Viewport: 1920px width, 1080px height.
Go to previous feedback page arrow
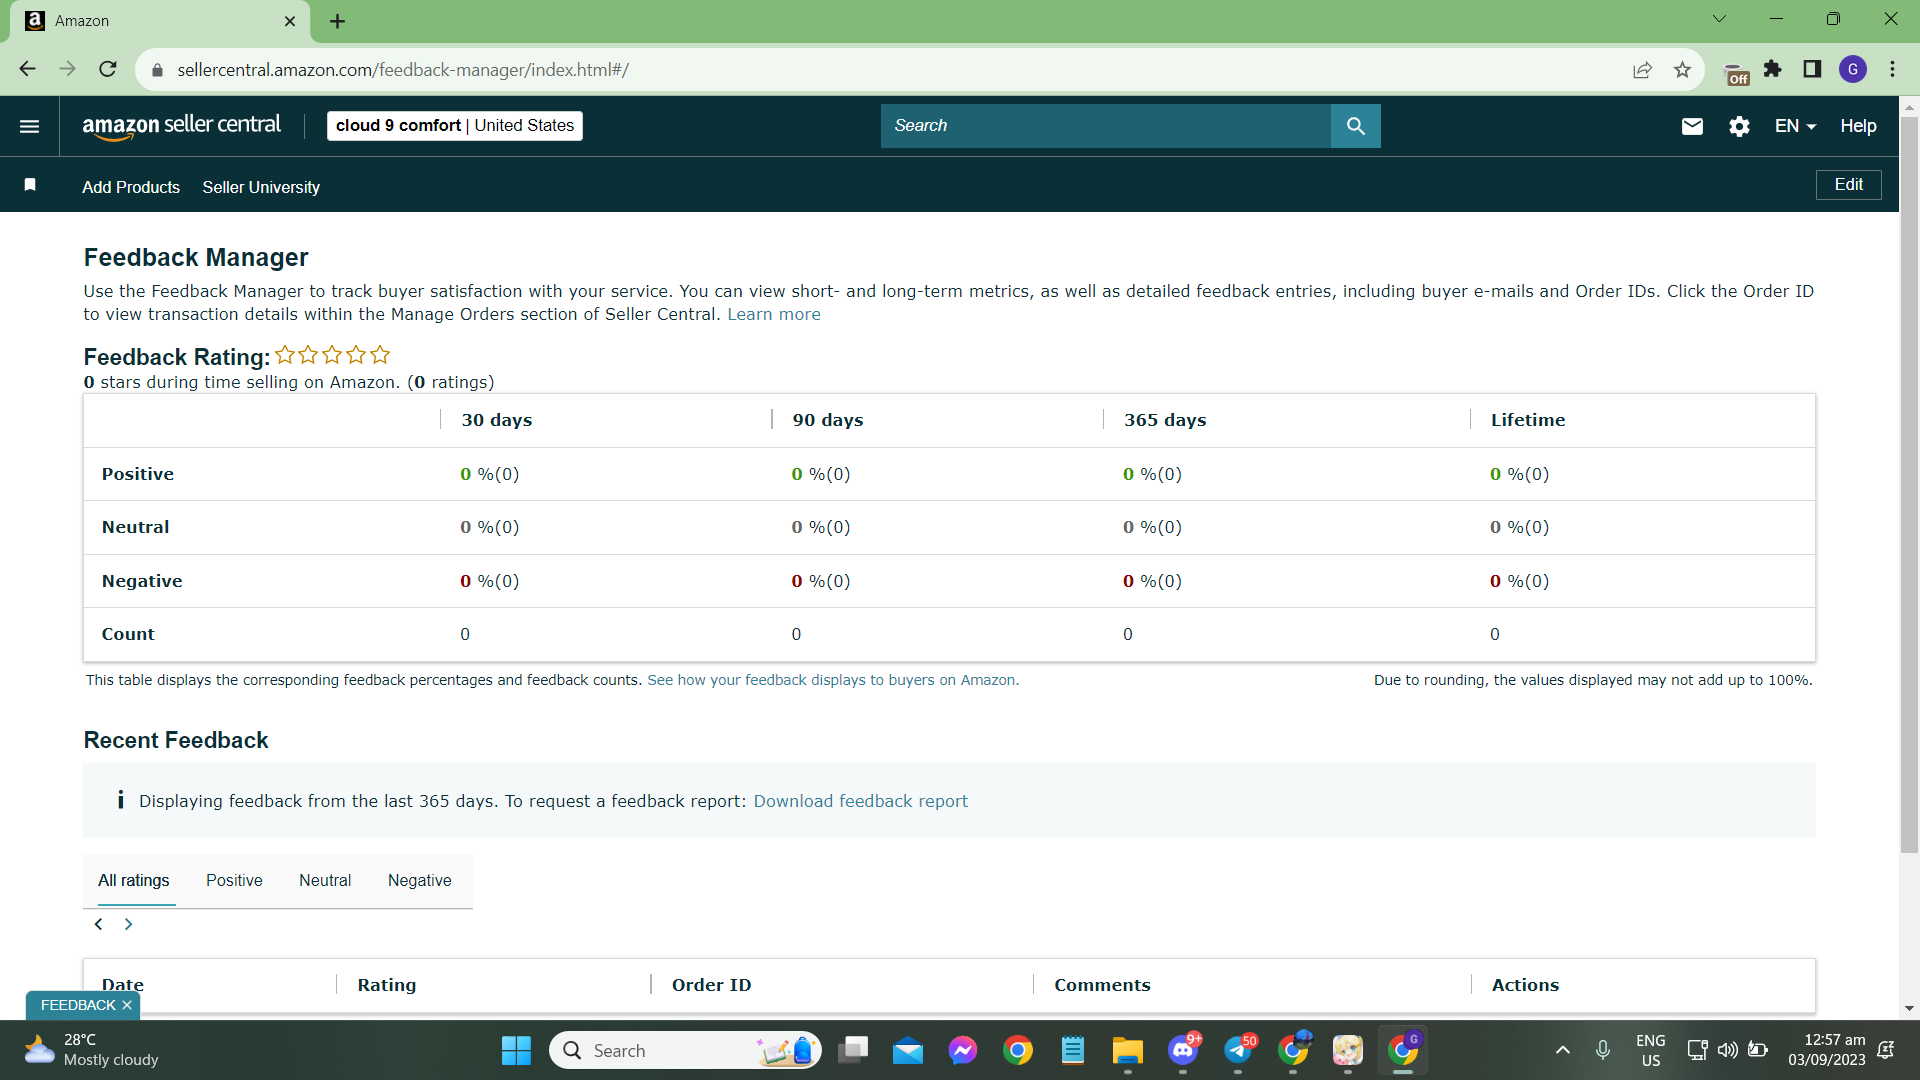click(x=98, y=924)
